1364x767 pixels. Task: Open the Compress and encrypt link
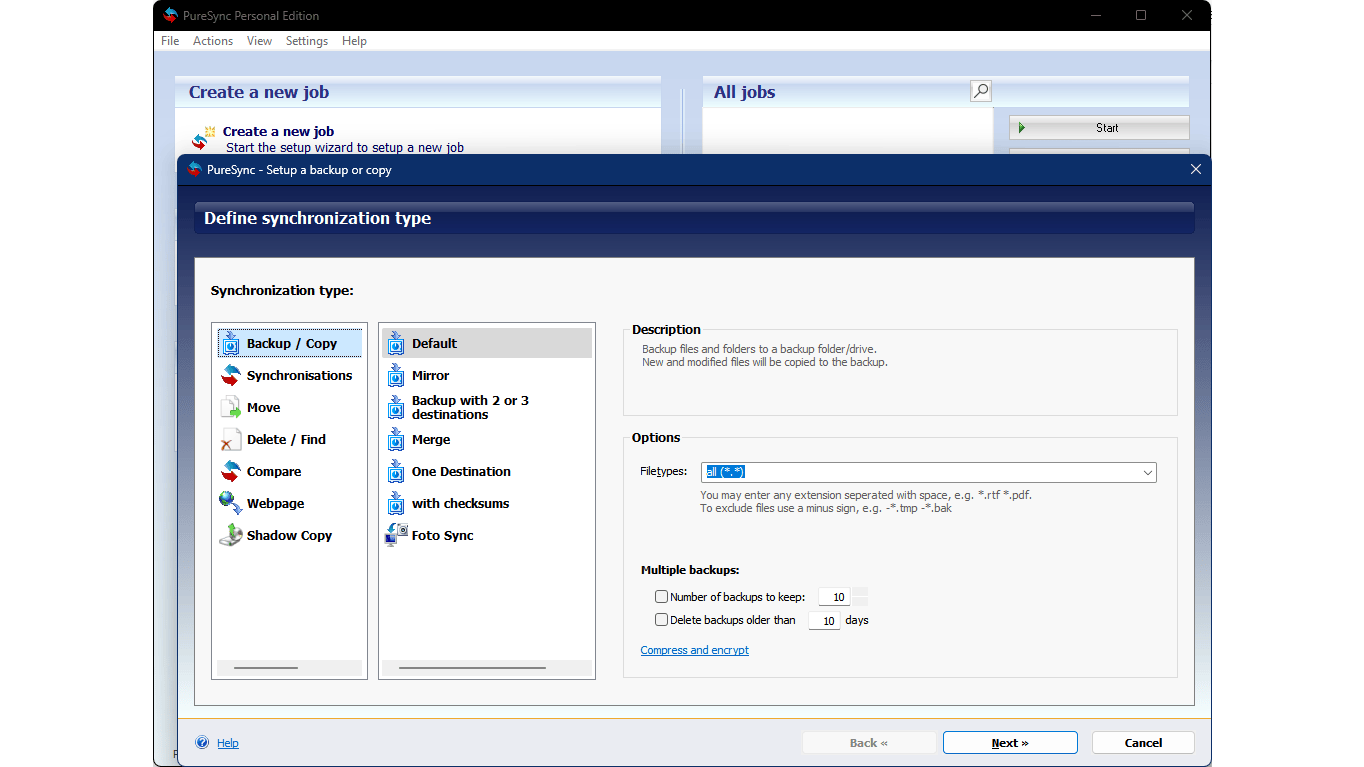click(x=695, y=650)
